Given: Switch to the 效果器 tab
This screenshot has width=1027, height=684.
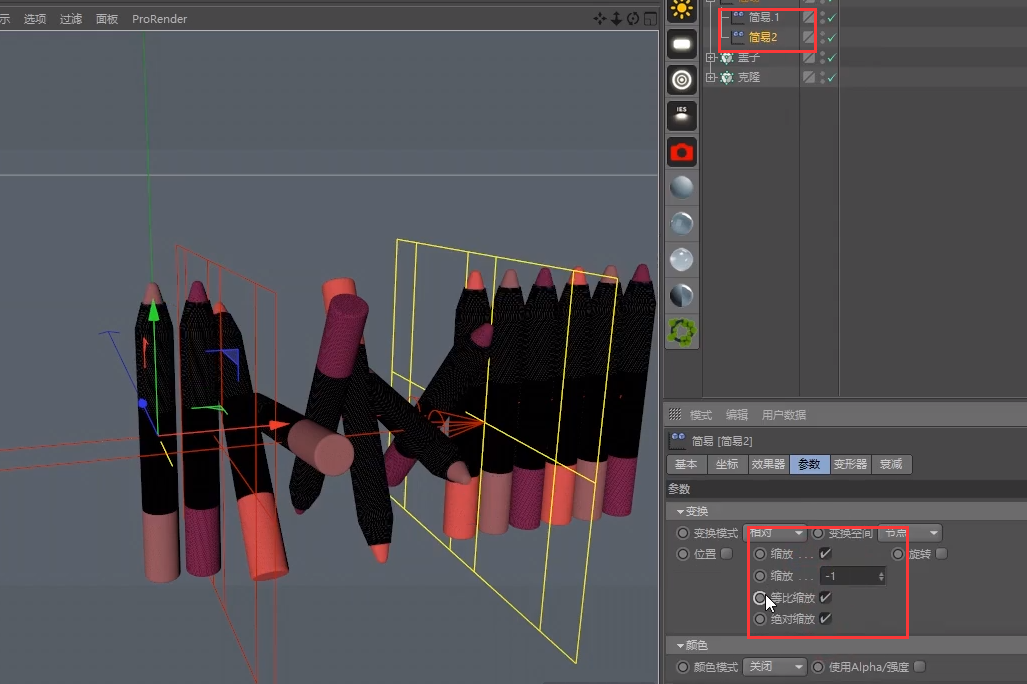Looking at the screenshot, I should [768, 464].
